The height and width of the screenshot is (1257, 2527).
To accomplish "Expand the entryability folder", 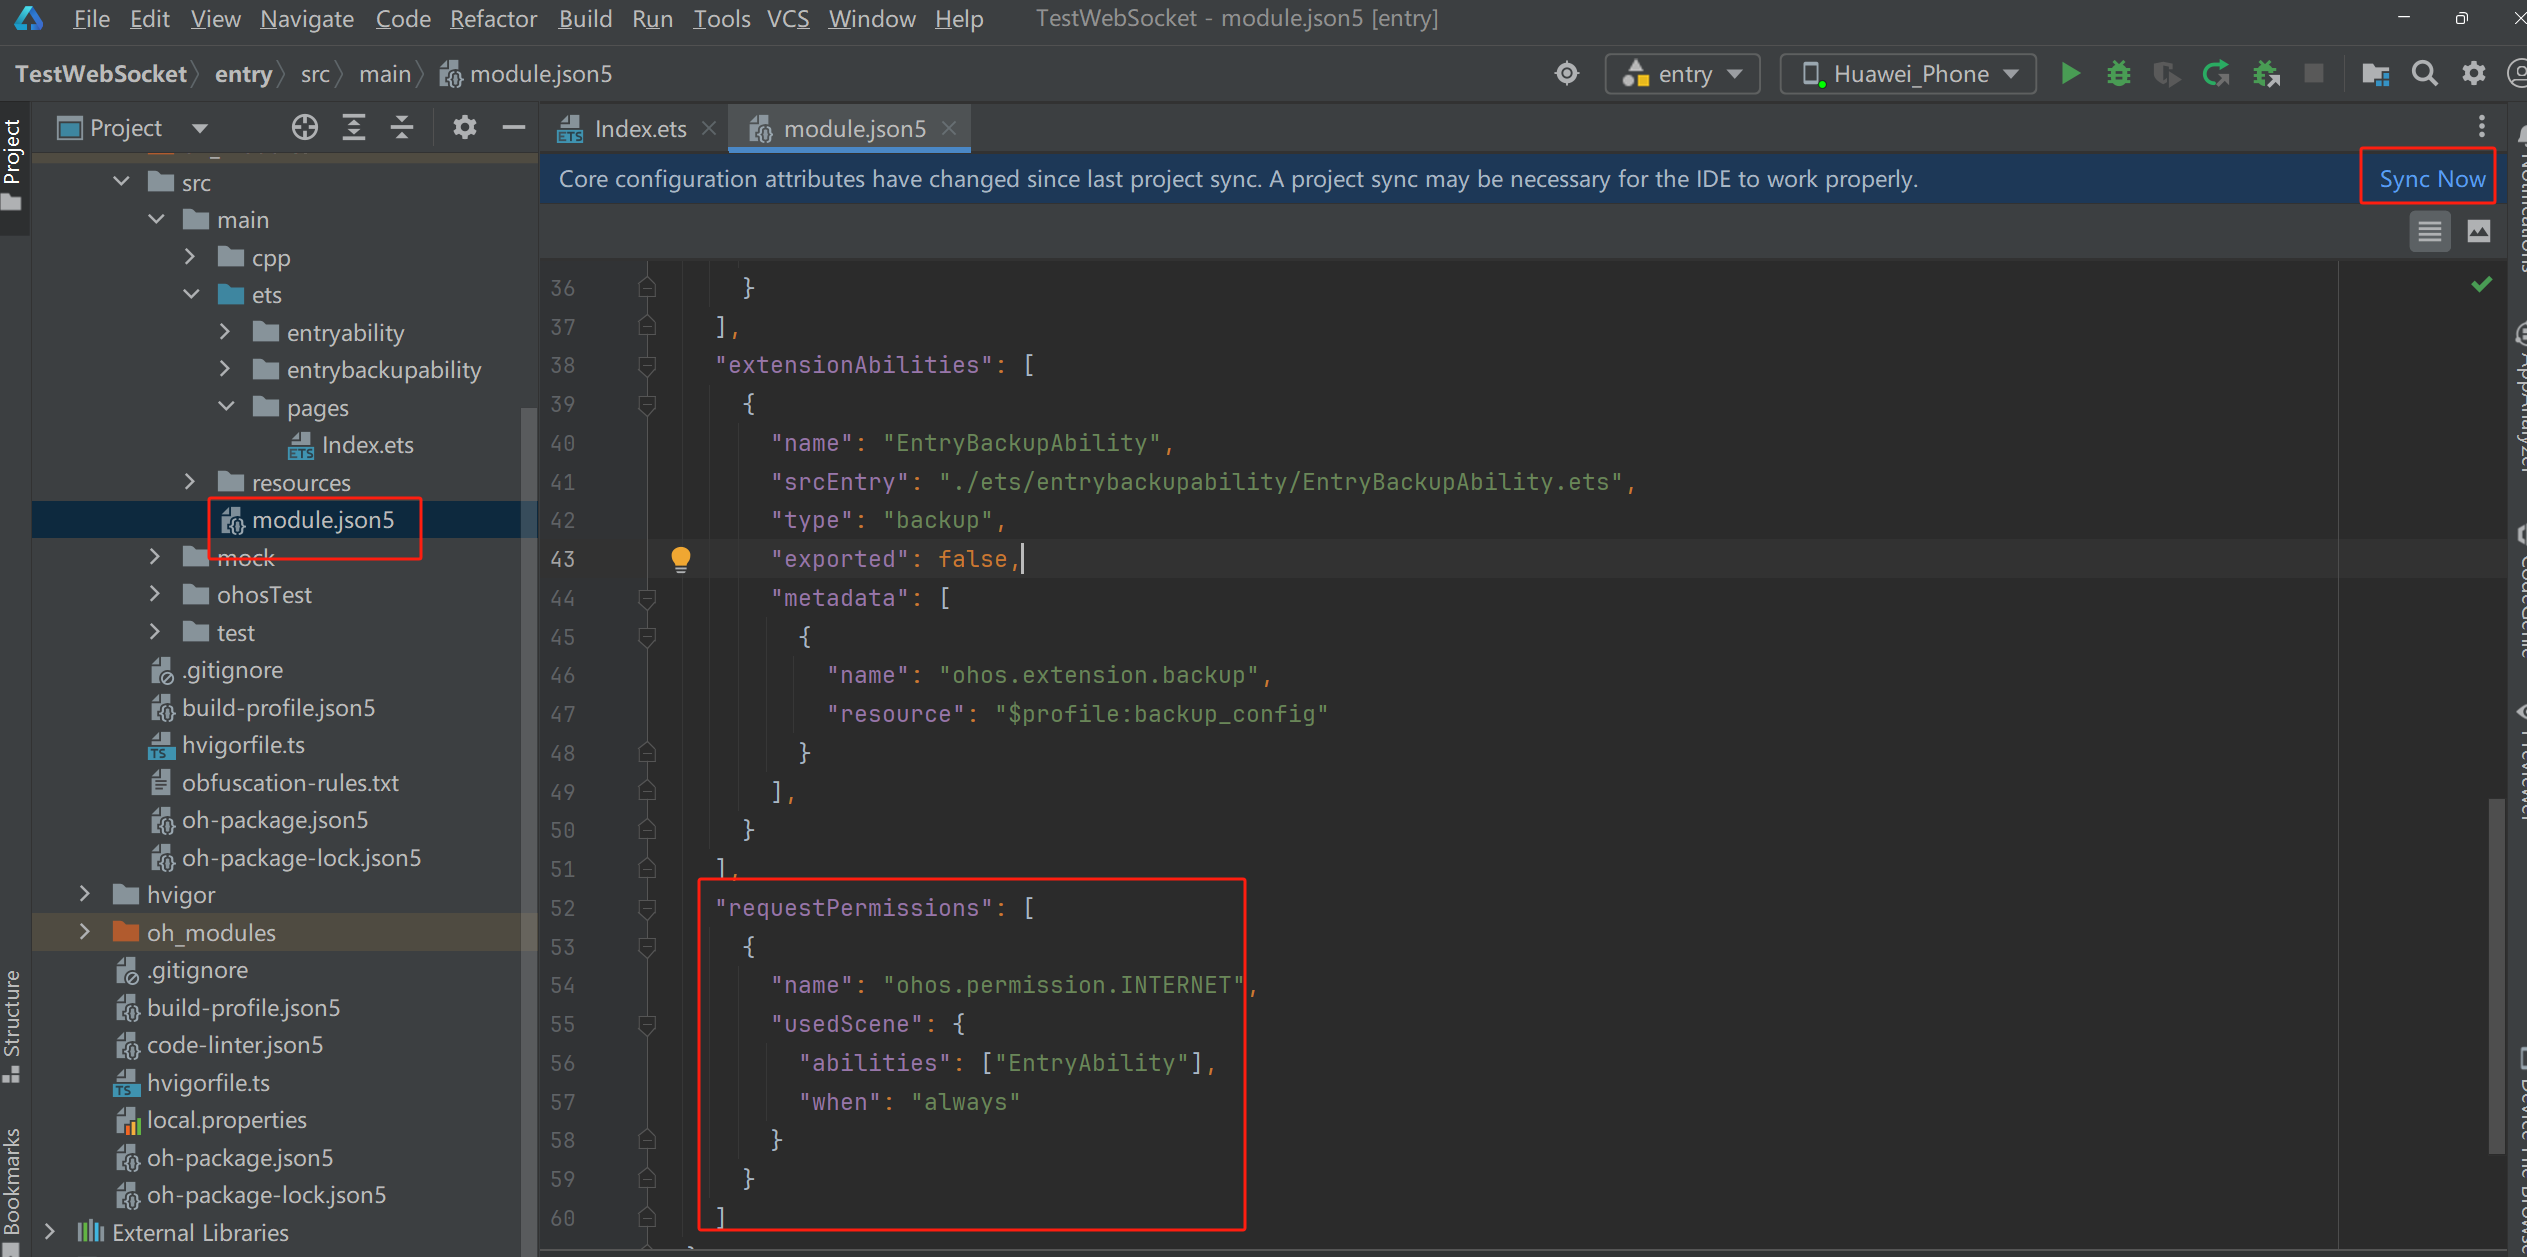I will pos(225,332).
